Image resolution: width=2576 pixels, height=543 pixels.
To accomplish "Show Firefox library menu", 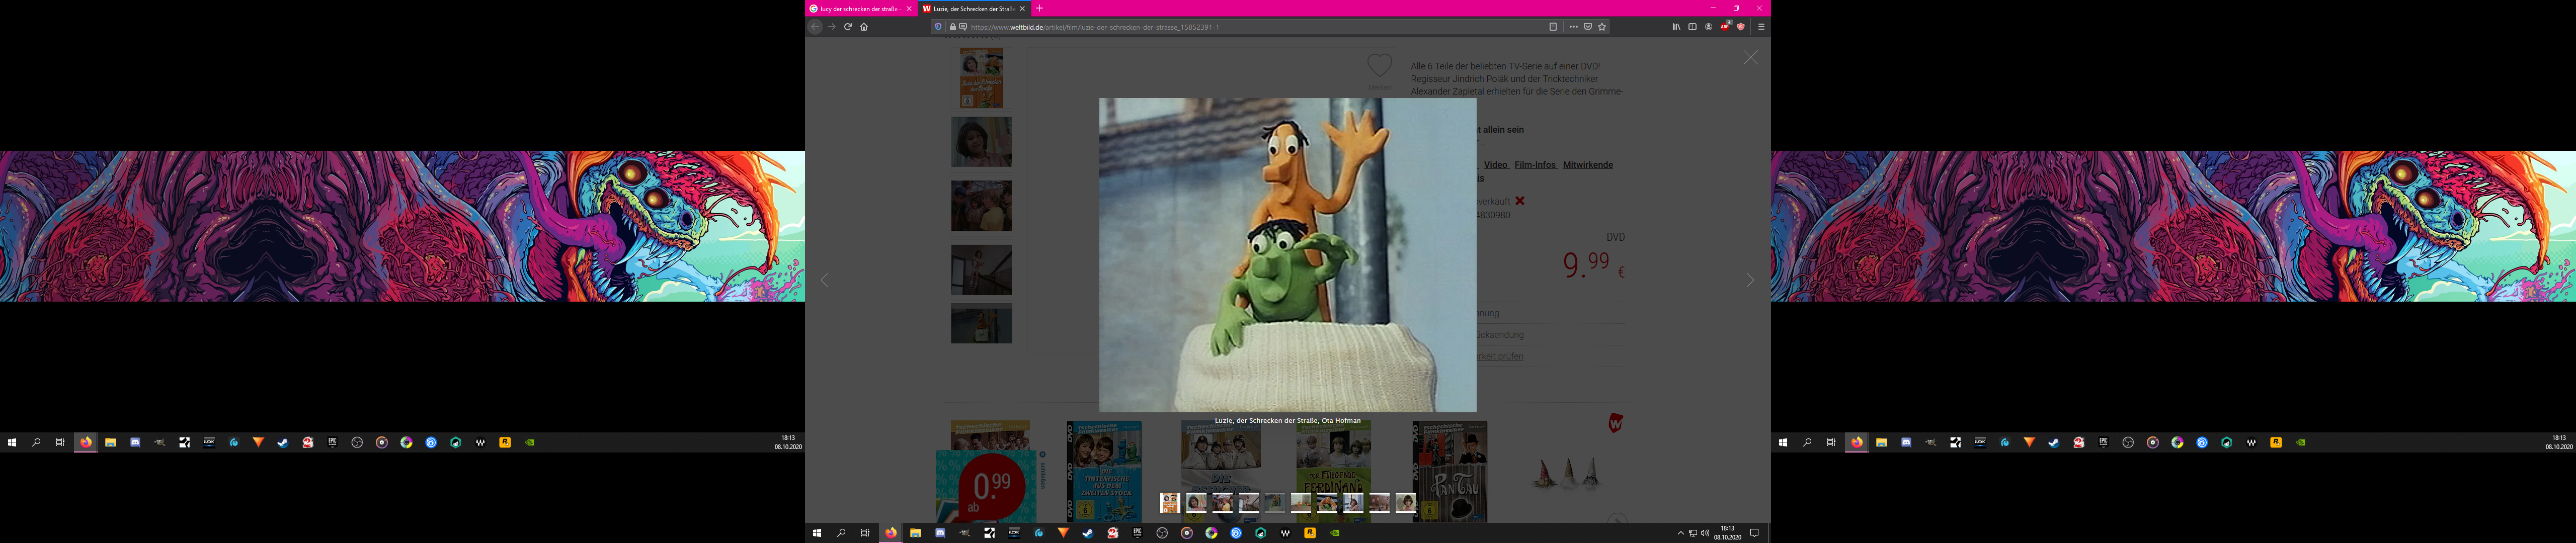I will (x=1676, y=27).
